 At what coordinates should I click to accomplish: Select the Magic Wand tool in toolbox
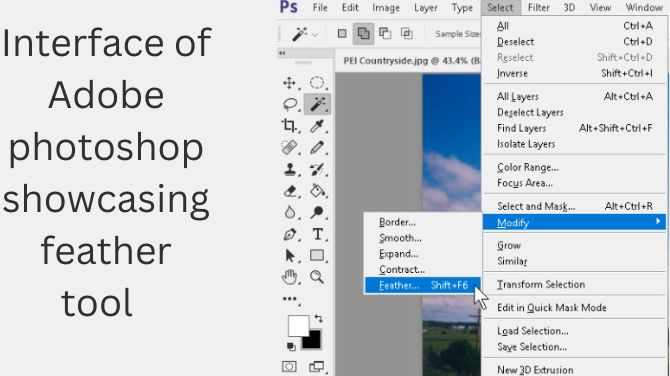pyautogui.click(x=317, y=104)
